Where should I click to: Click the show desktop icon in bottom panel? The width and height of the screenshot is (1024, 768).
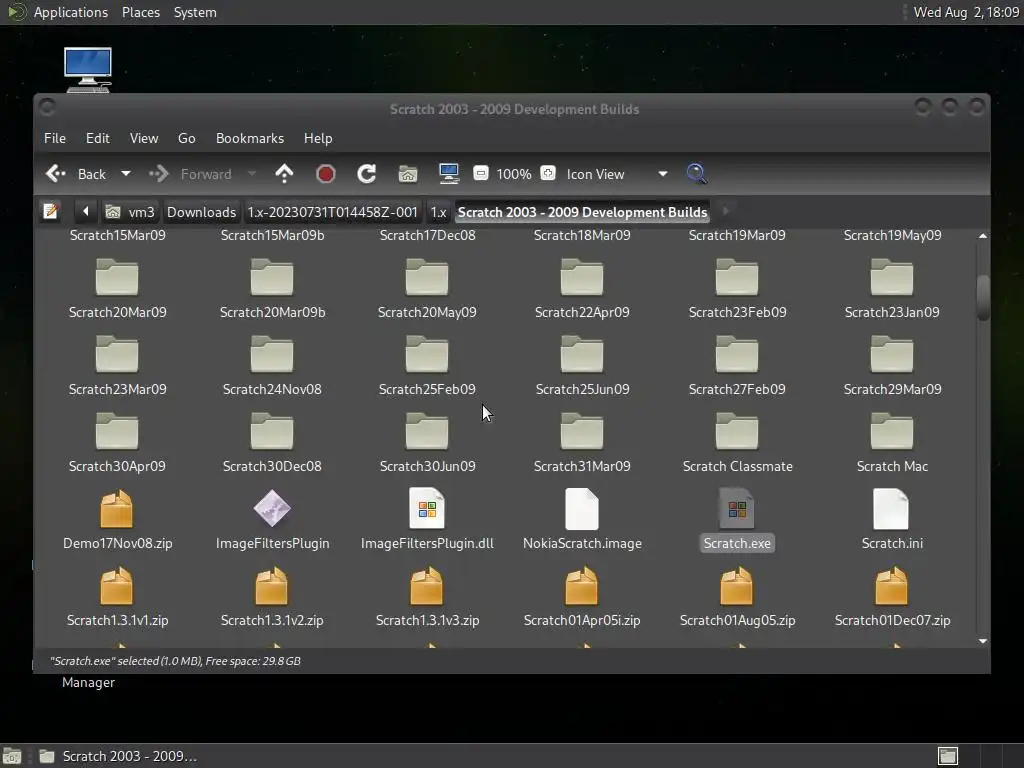pyautogui.click(x=12, y=756)
